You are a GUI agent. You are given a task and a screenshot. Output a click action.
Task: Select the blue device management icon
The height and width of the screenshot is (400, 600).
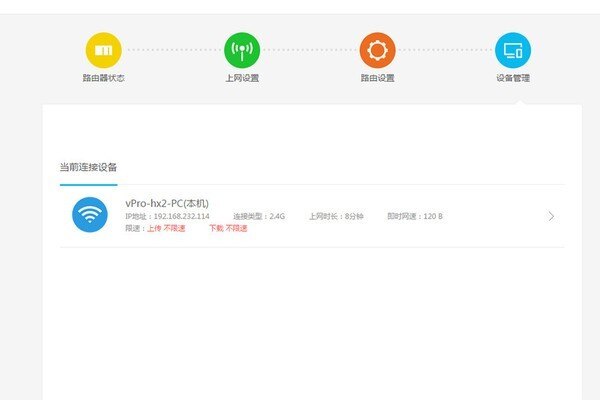[513, 50]
